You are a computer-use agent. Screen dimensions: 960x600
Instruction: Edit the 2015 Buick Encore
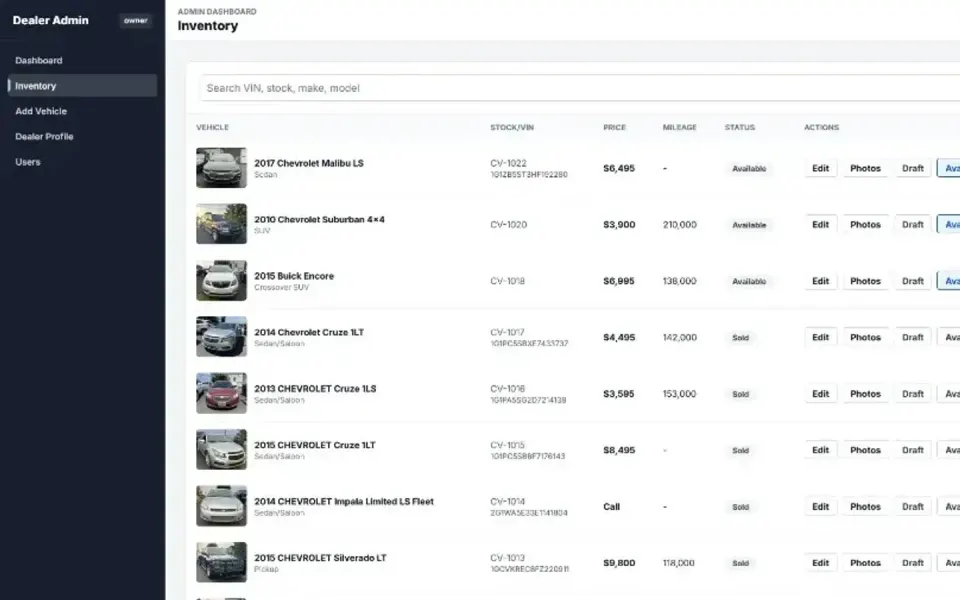click(820, 281)
